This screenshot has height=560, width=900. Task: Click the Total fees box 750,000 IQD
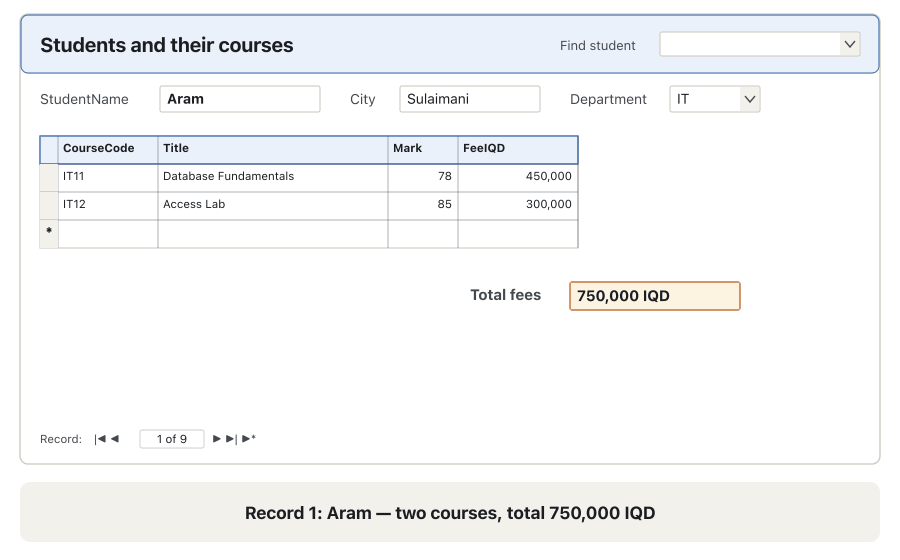tap(655, 296)
